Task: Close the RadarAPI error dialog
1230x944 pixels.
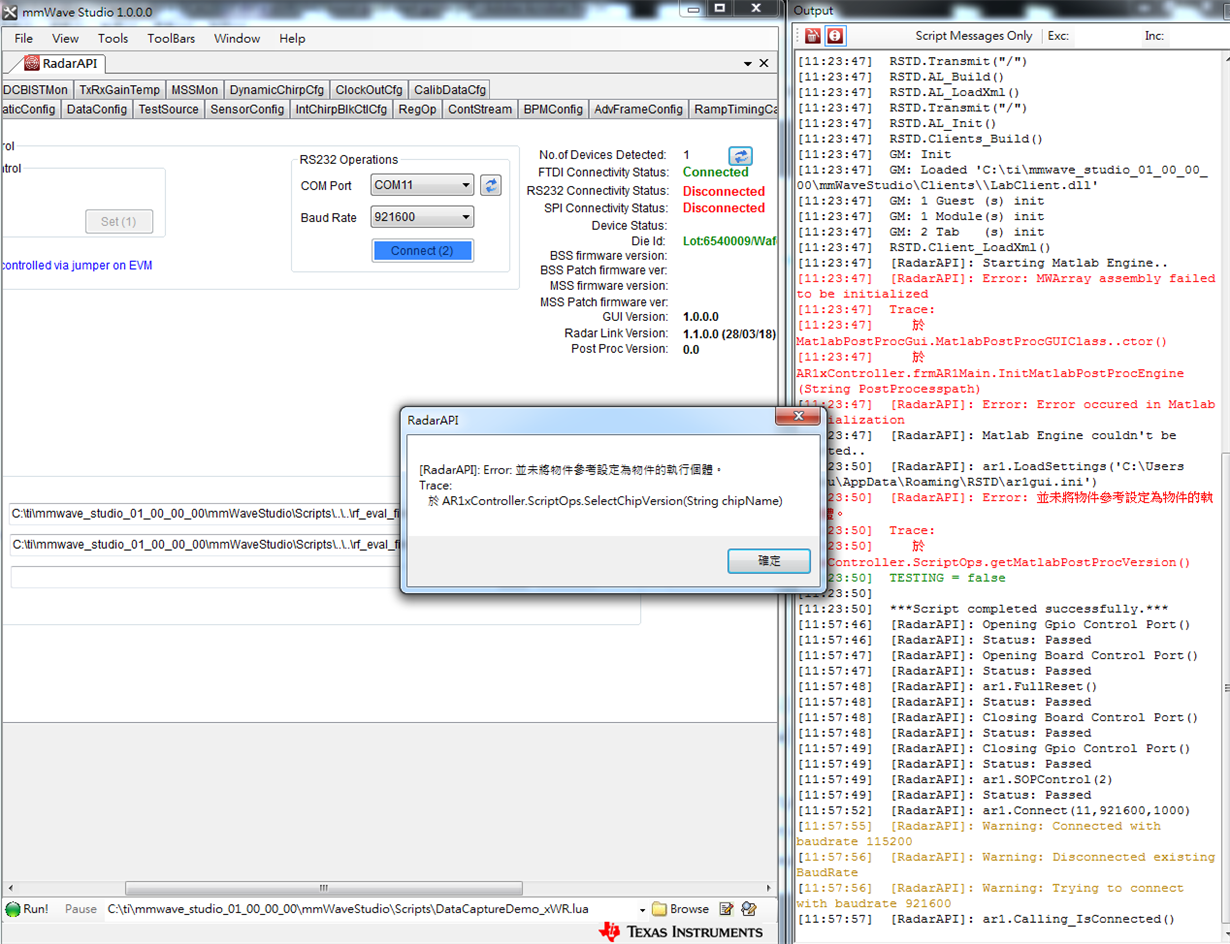Action: (x=798, y=417)
